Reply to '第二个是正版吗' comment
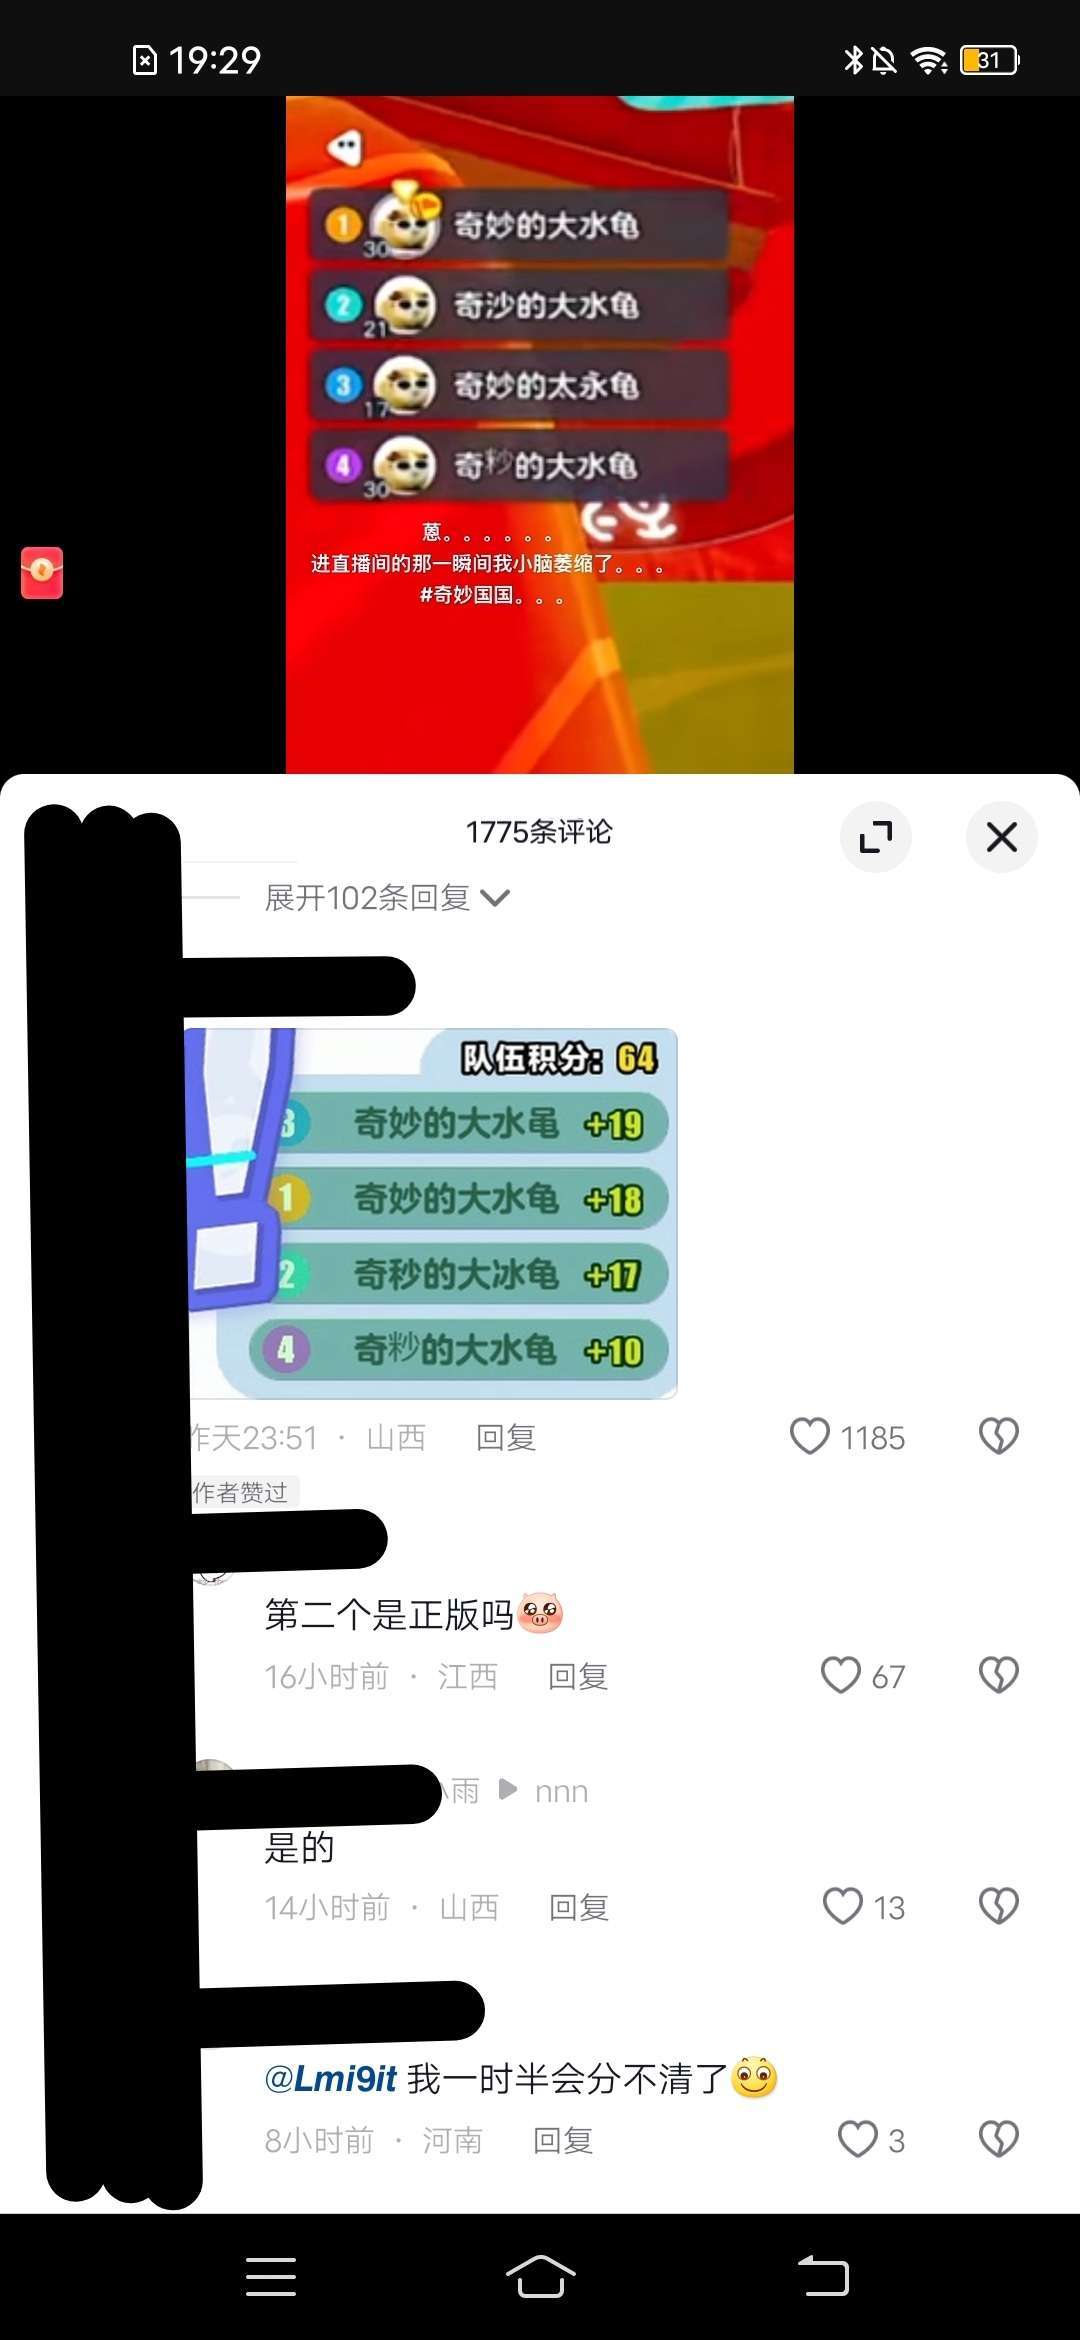1080x2340 pixels. pos(578,1676)
